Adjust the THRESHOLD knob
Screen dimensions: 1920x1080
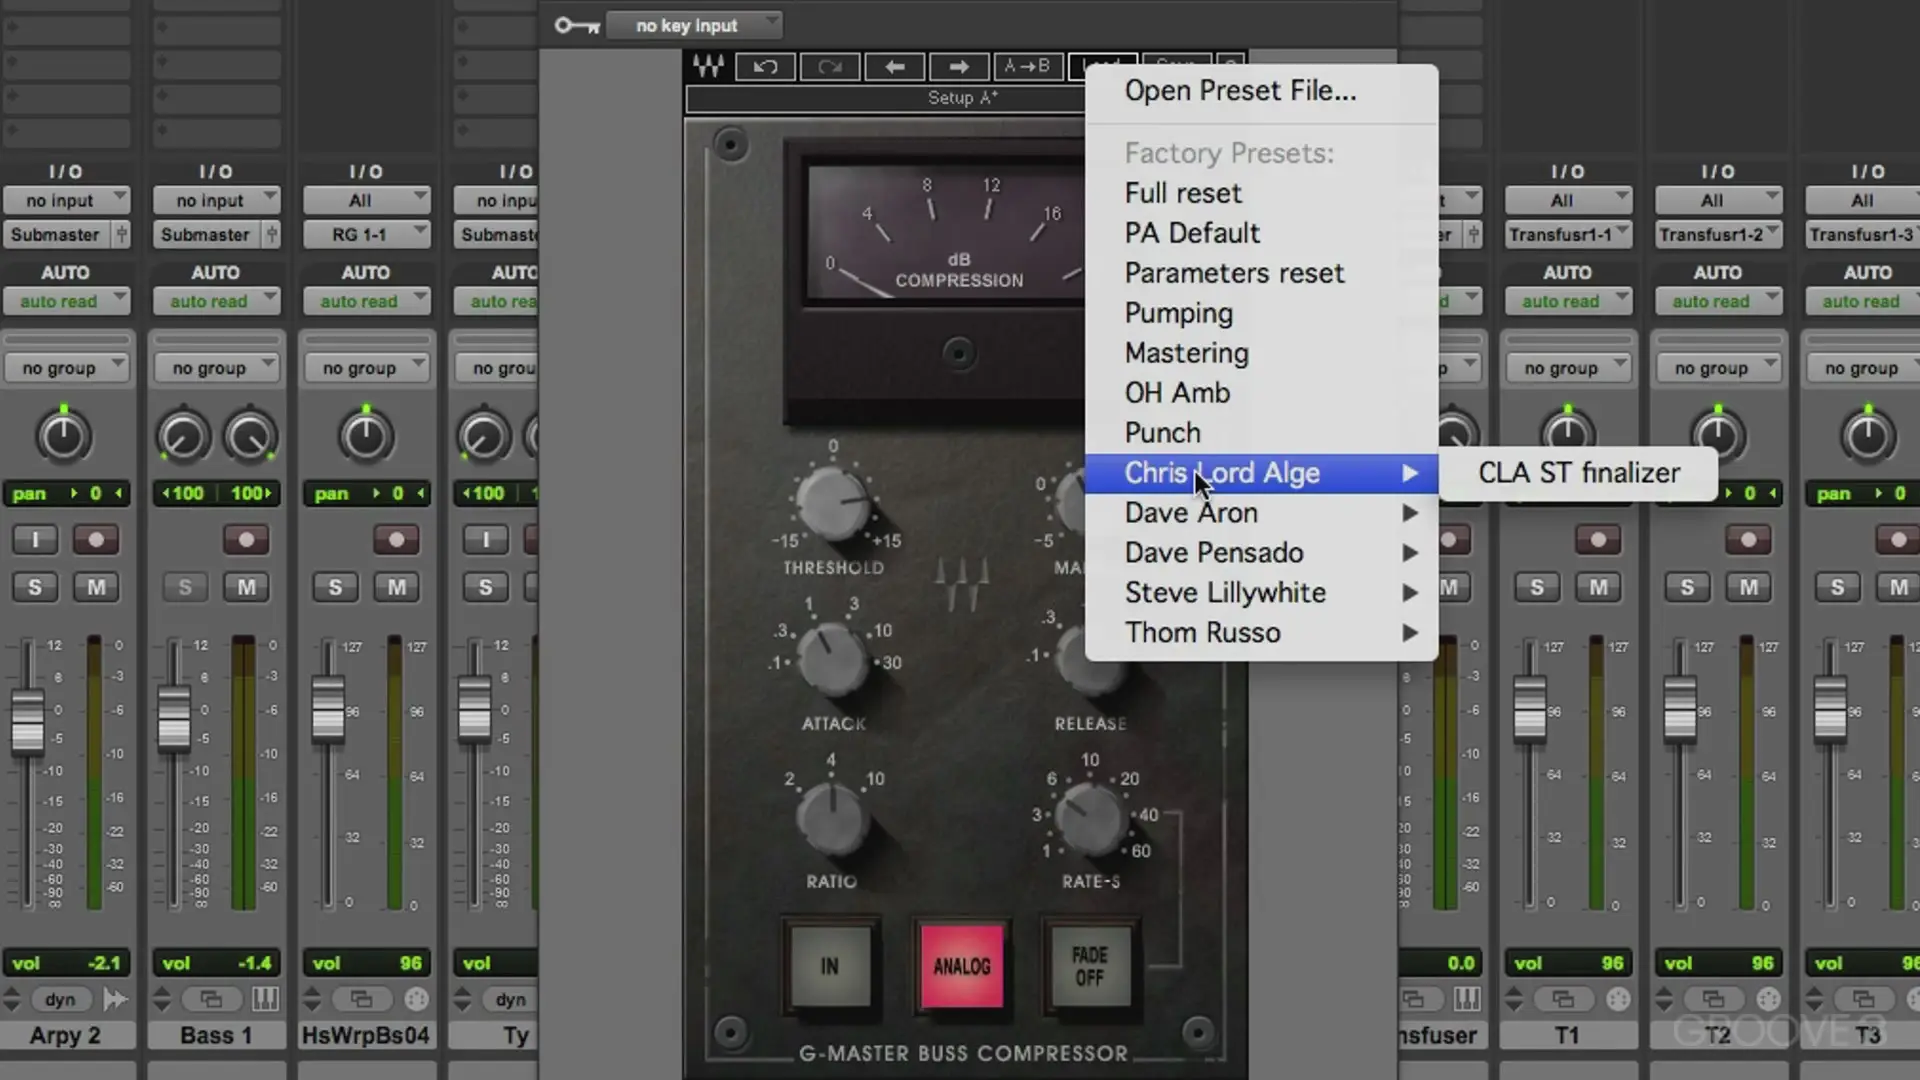coord(833,503)
